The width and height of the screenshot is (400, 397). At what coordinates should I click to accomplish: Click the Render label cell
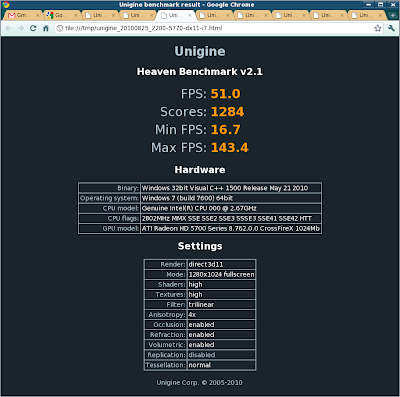coord(165,264)
